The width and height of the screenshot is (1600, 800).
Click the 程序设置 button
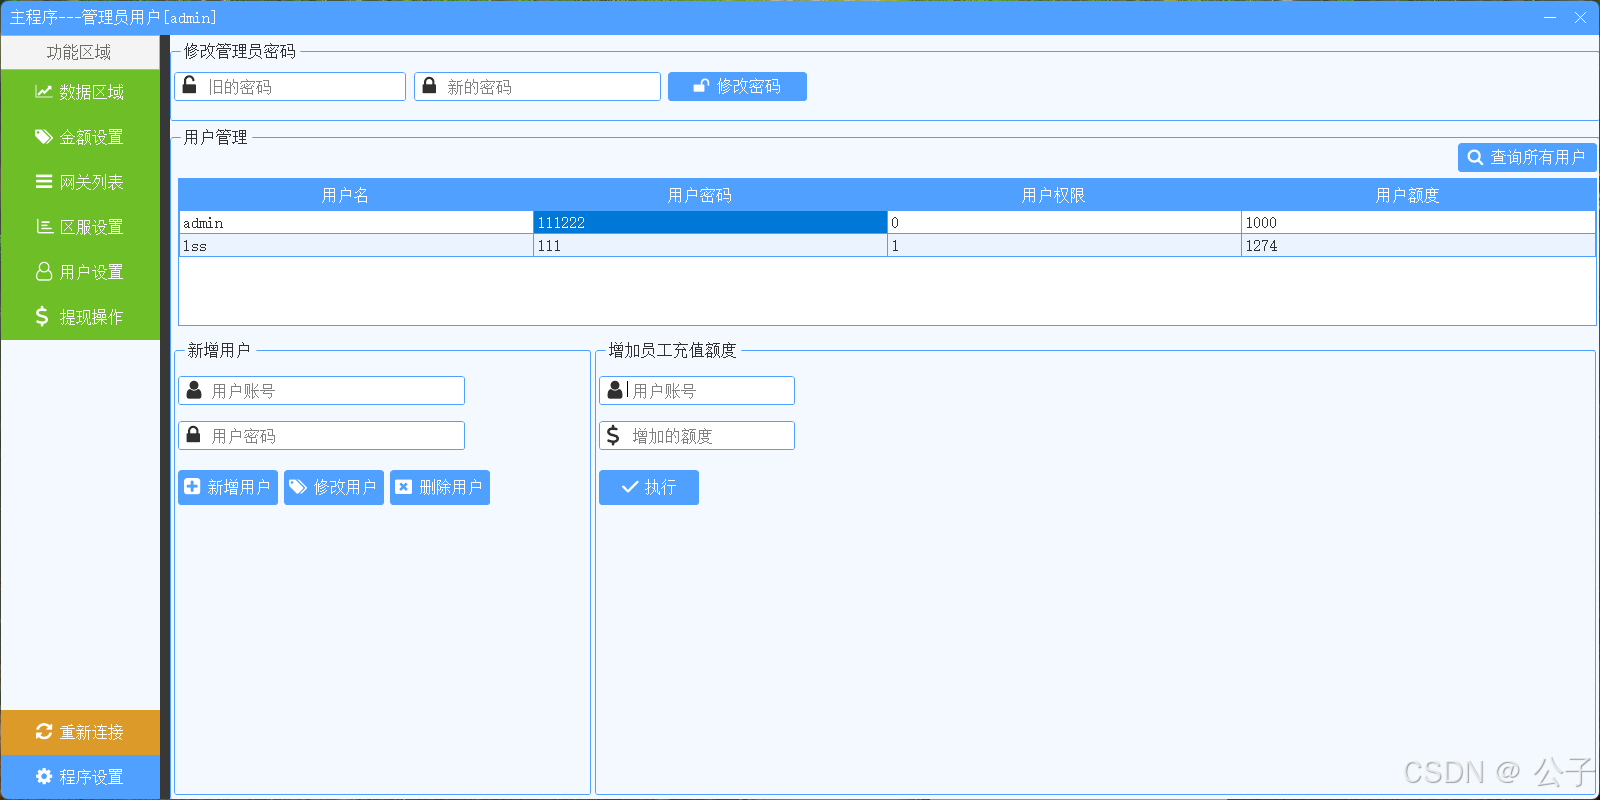(80, 777)
